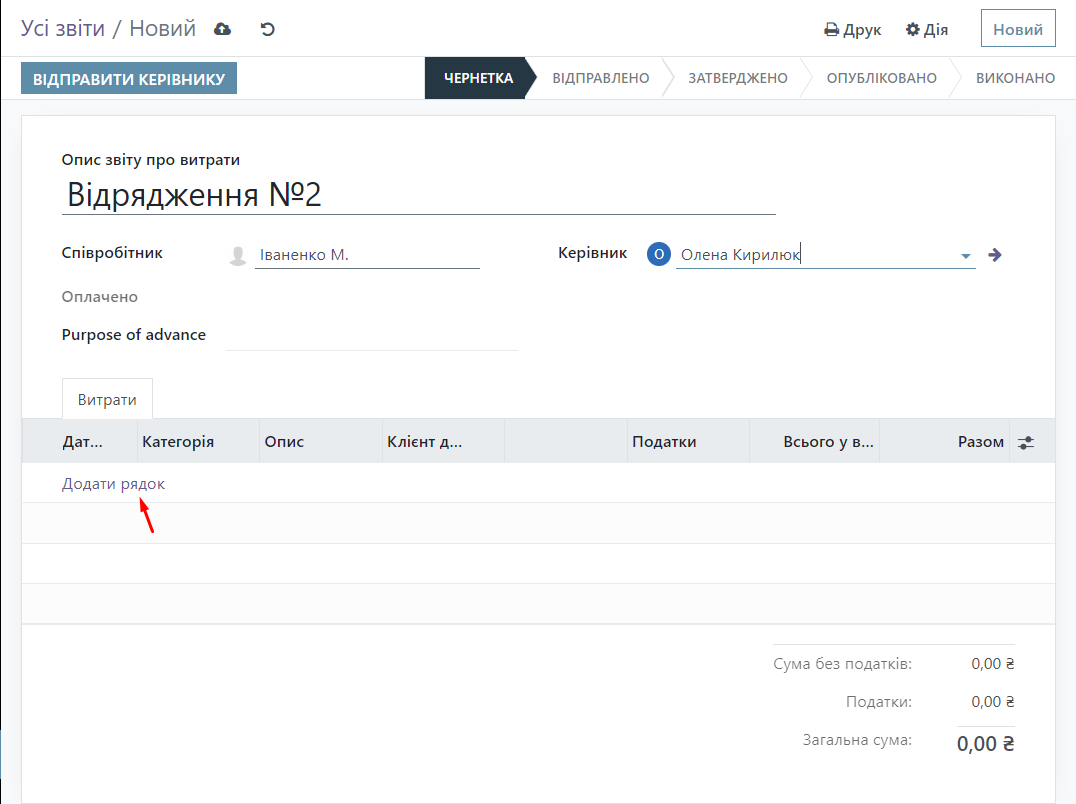Select the Виконано status stage
The height and width of the screenshot is (804, 1076).
(1014, 78)
